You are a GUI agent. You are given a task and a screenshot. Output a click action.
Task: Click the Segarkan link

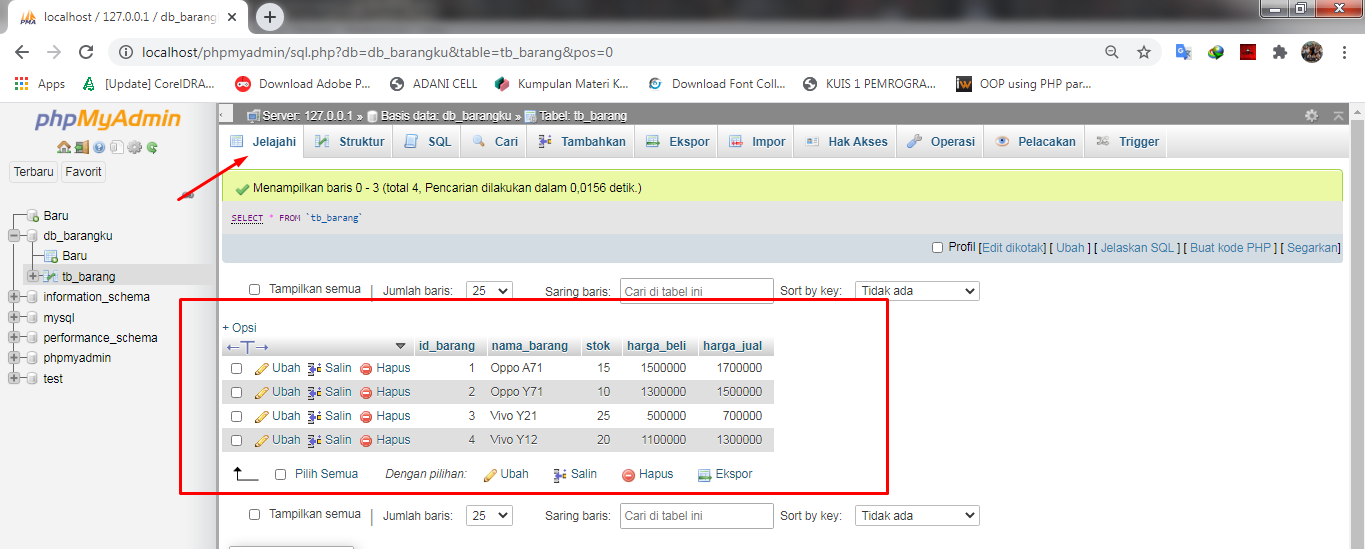[x=1312, y=248]
